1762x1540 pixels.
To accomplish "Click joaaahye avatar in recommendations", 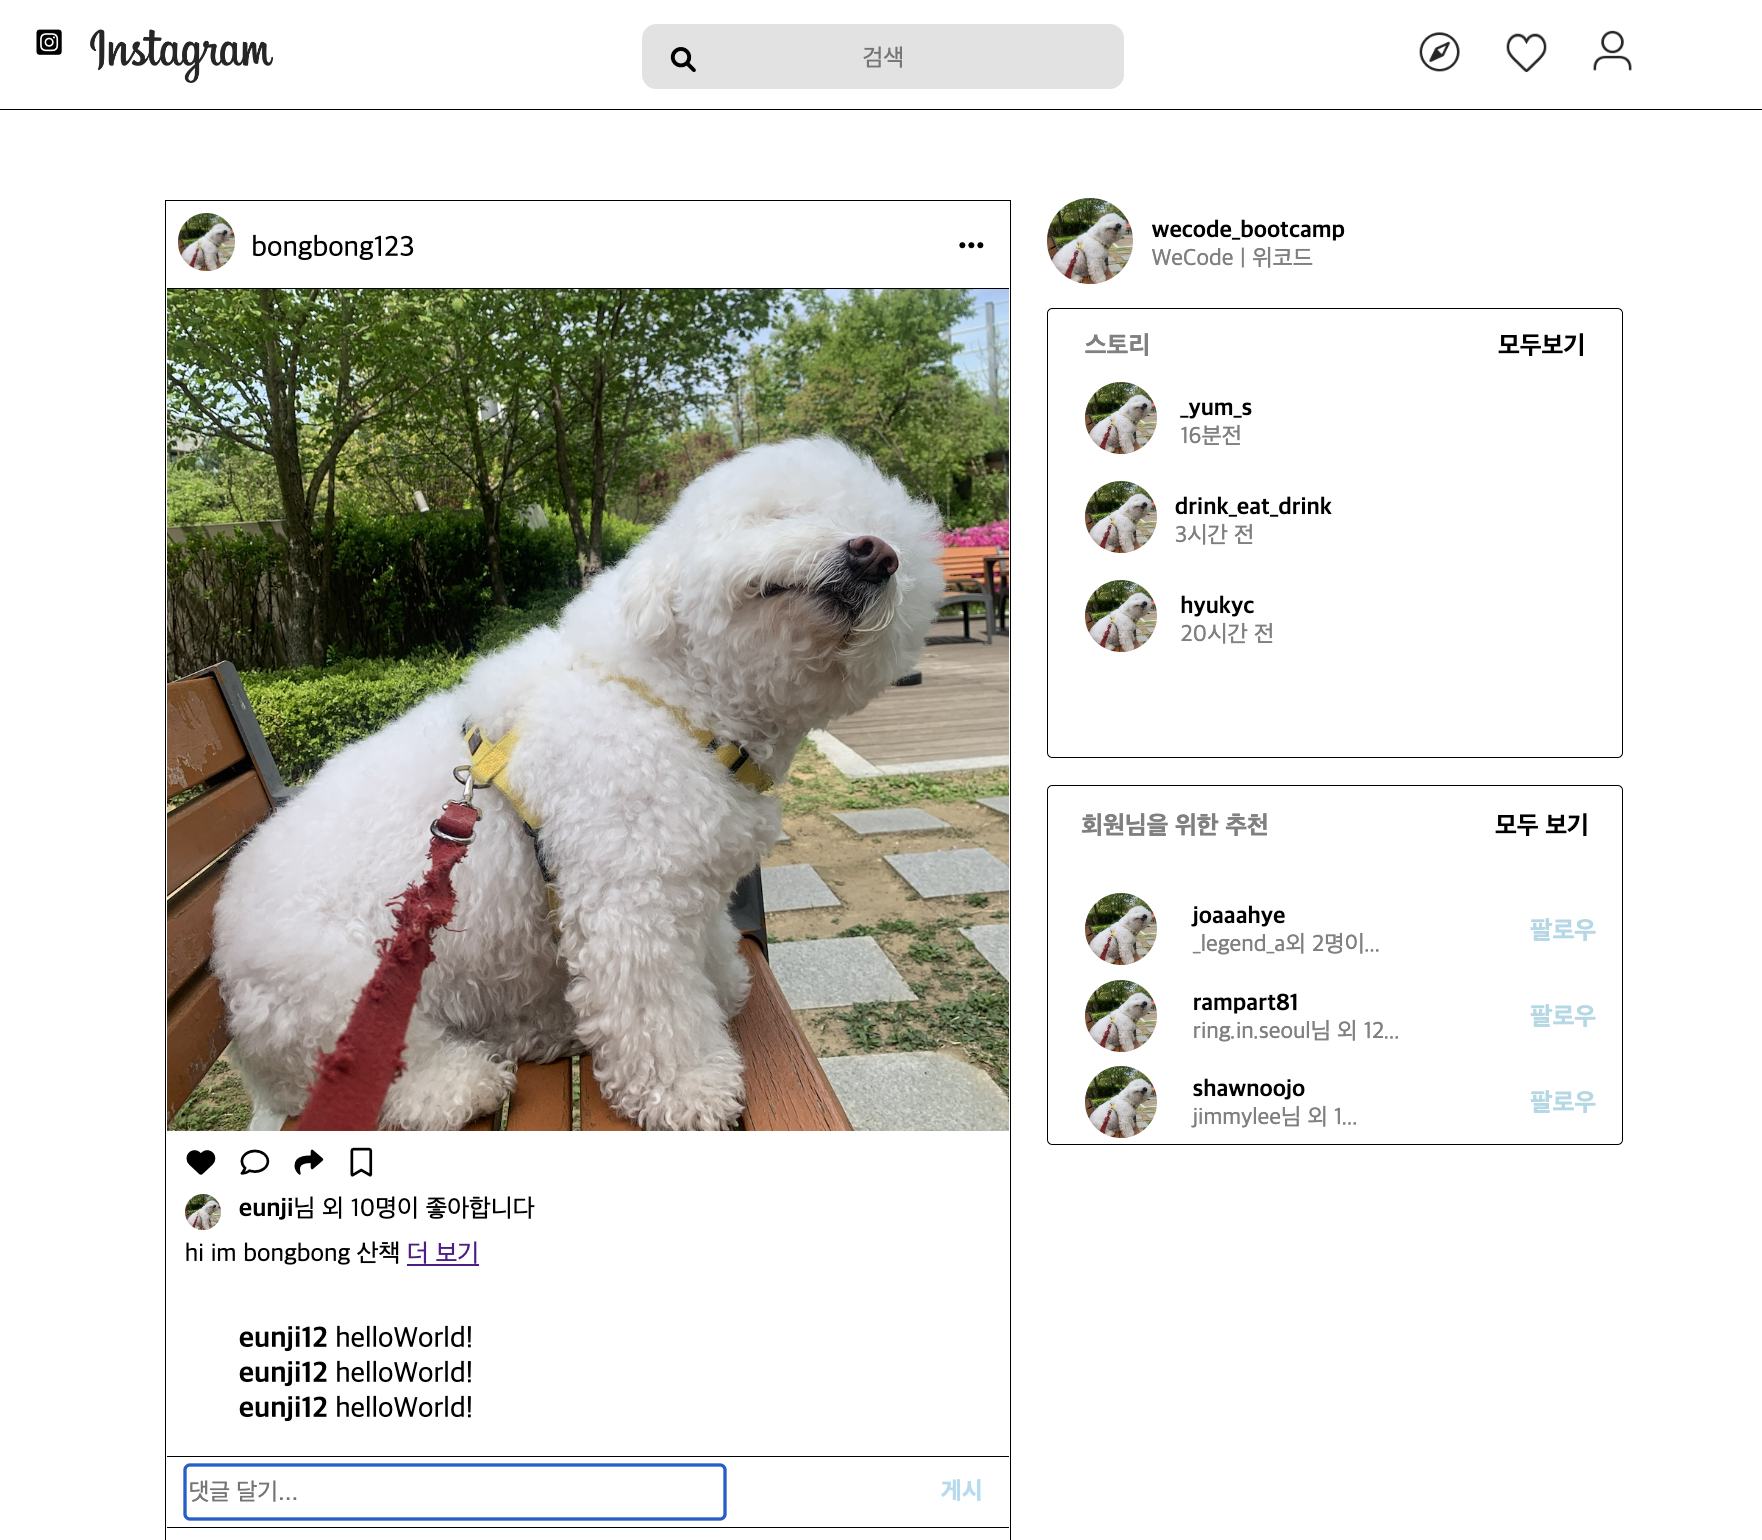I will coord(1121,929).
